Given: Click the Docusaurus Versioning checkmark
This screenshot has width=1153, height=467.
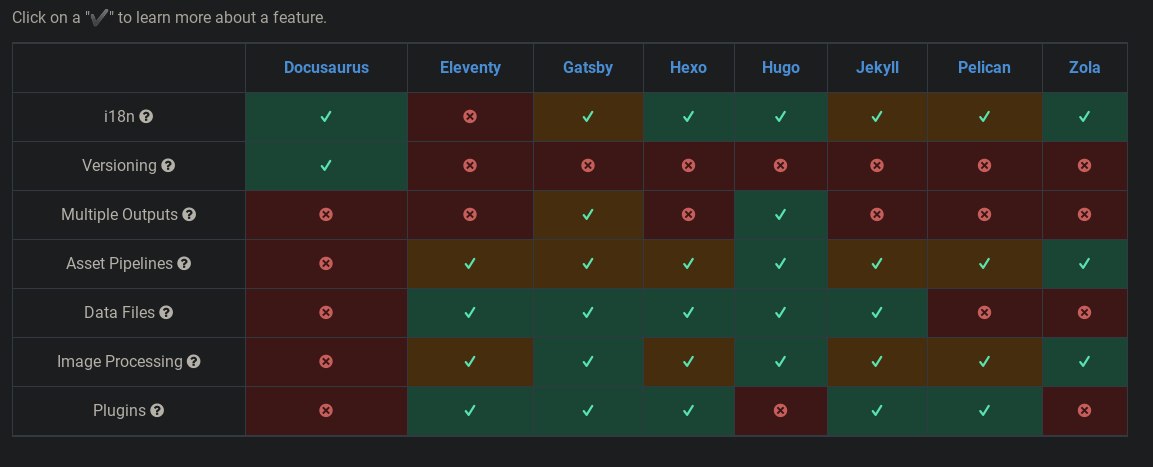Looking at the screenshot, I should (x=326, y=165).
